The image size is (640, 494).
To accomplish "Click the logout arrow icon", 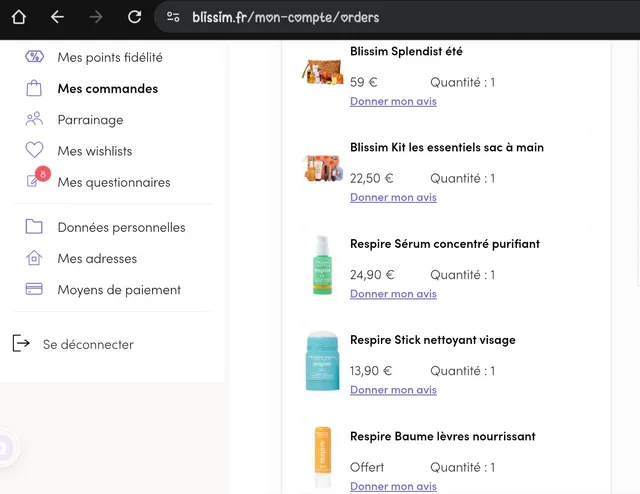I will click(x=21, y=343).
